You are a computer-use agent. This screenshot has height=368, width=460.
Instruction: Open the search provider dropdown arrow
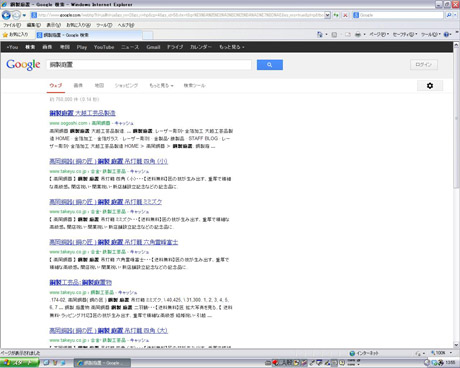tap(455, 15)
